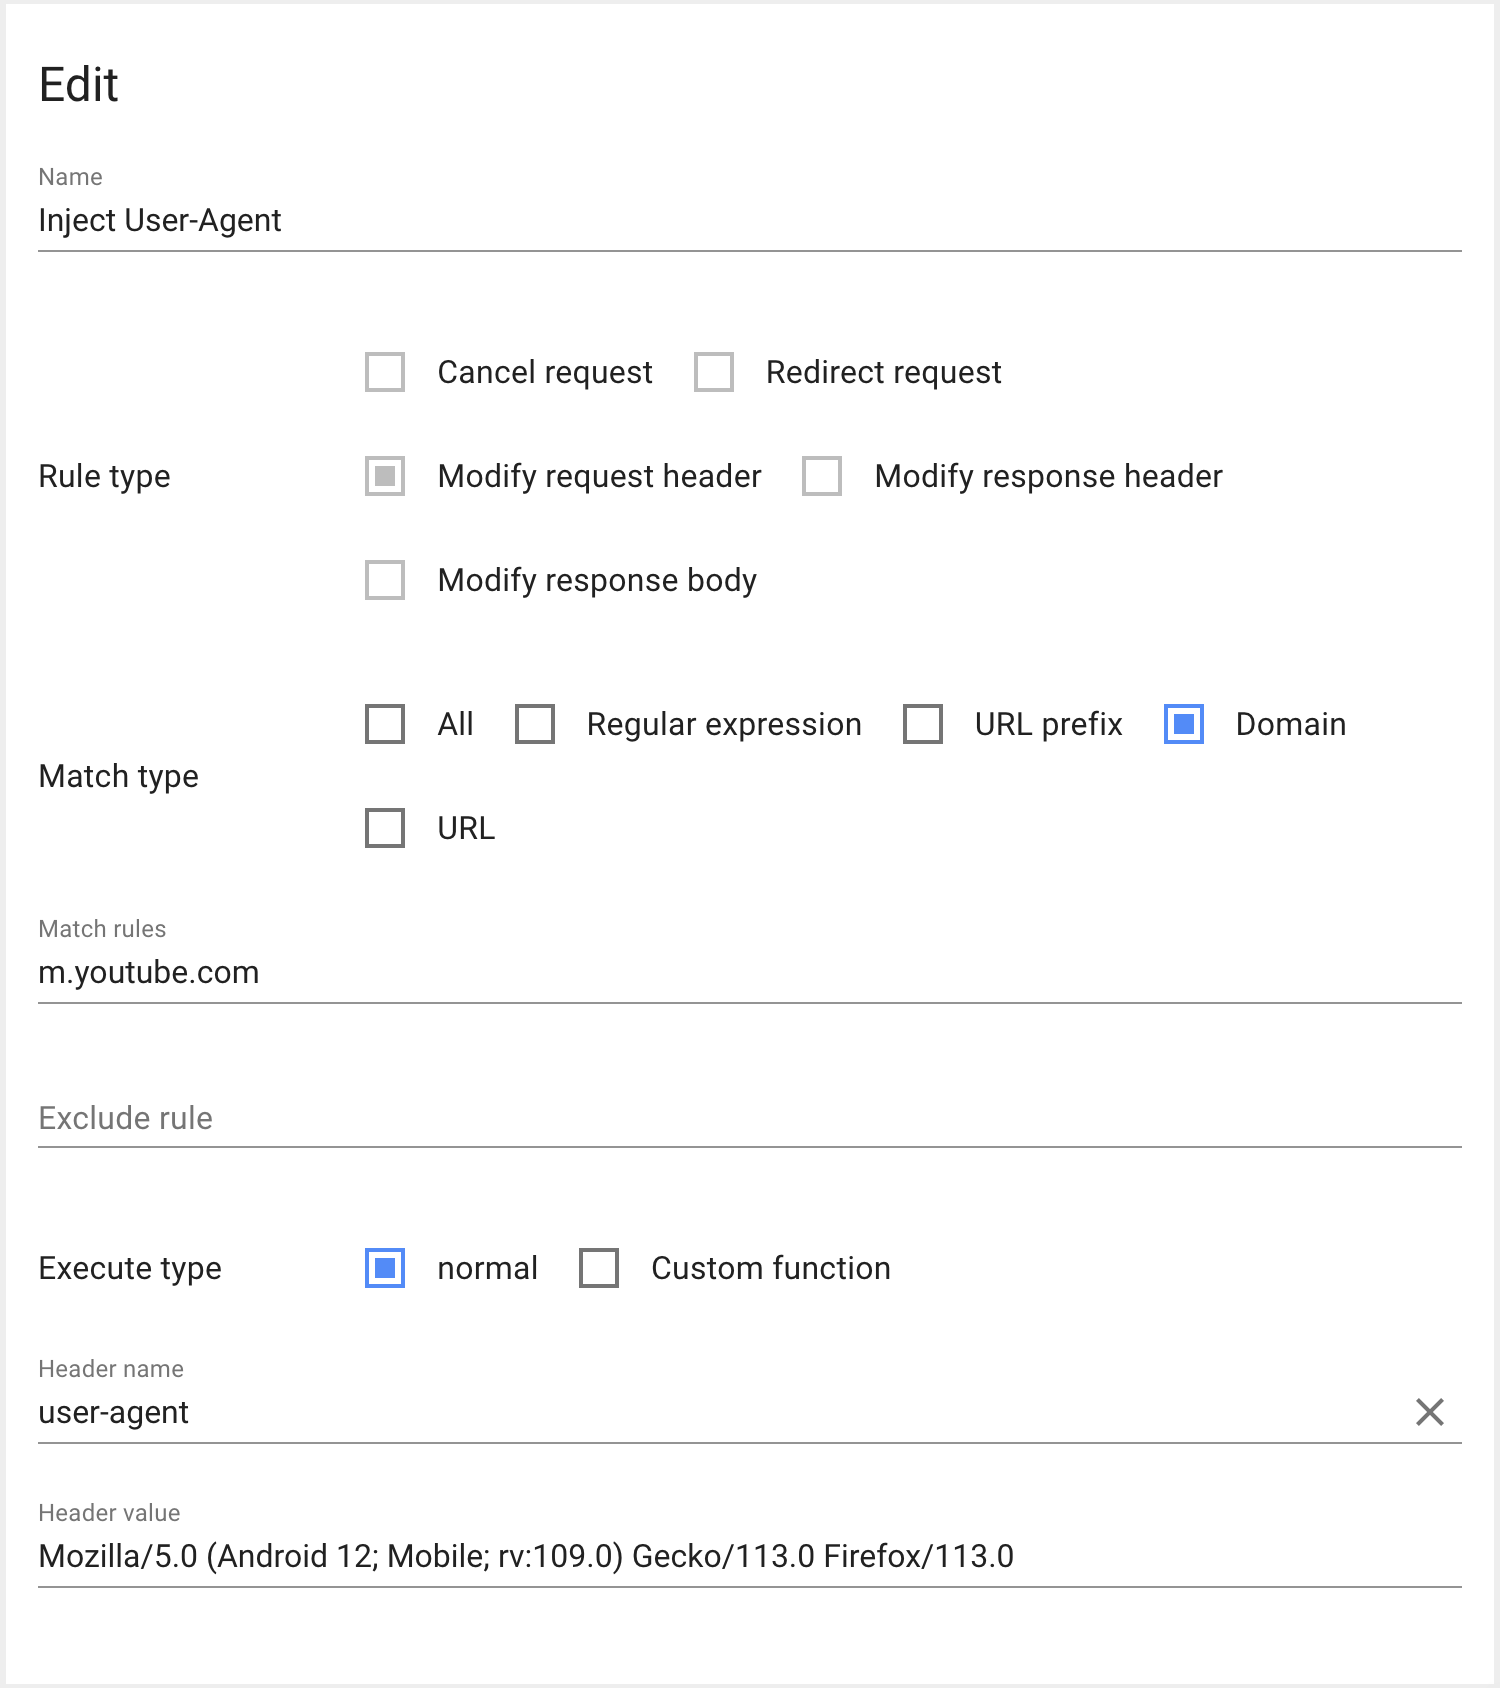This screenshot has width=1500, height=1688.
Task: Toggle the Domain match type checkbox
Action: (x=1184, y=724)
